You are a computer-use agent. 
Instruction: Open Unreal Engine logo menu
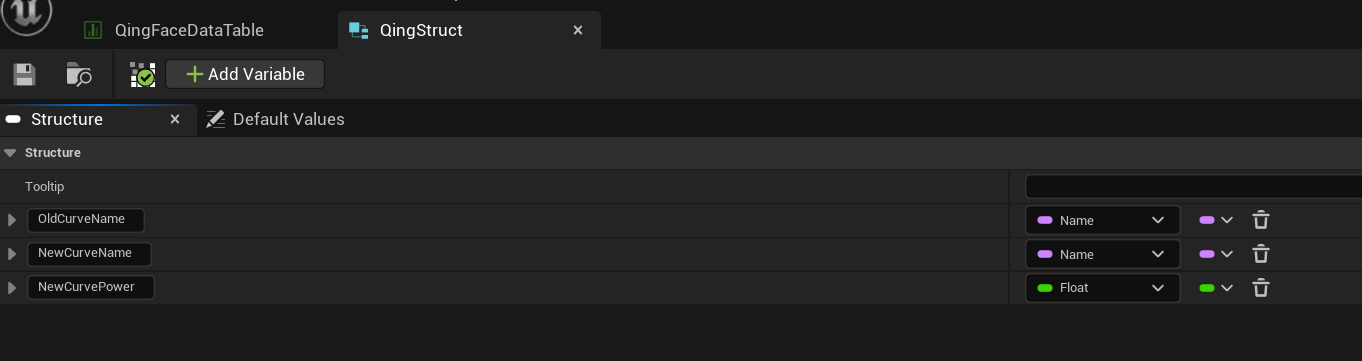27,14
